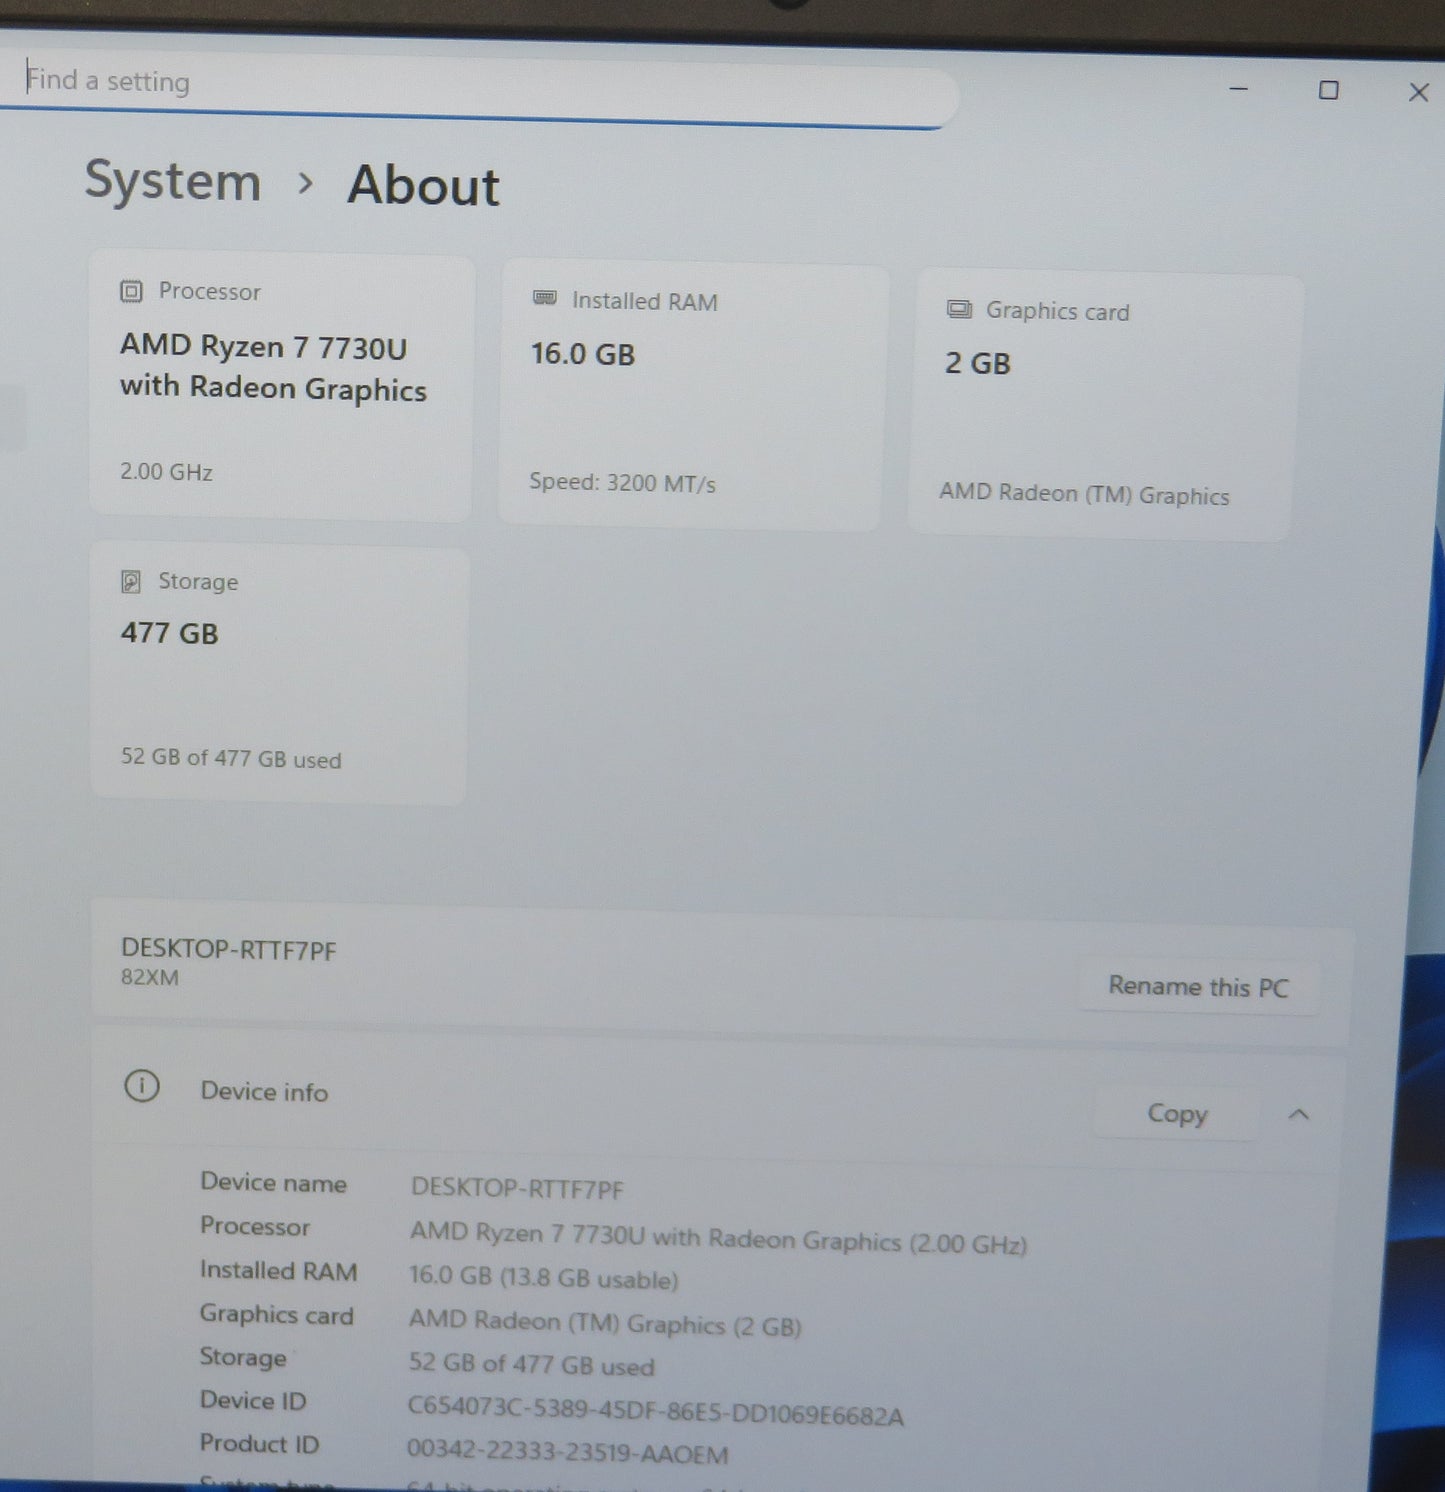Select the Product ID value 00342-22333

(567, 1451)
